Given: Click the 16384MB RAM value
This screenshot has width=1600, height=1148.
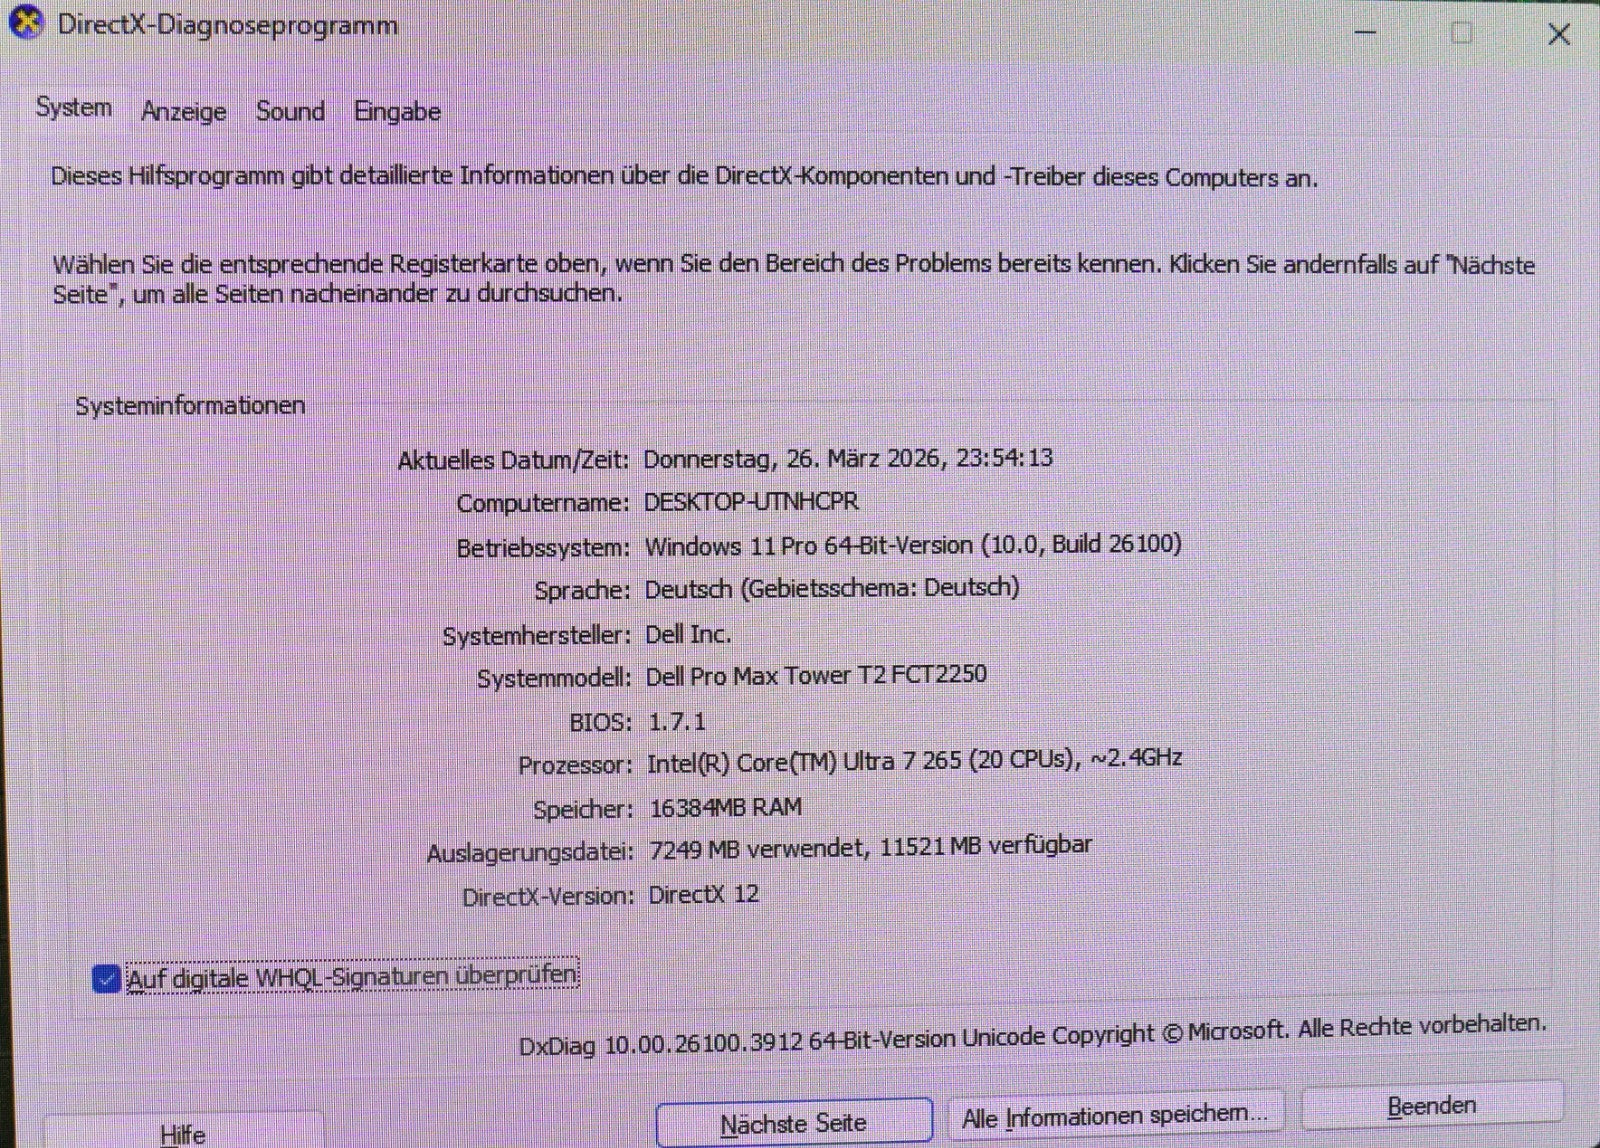Looking at the screenshot, I should tap(725, 807).
